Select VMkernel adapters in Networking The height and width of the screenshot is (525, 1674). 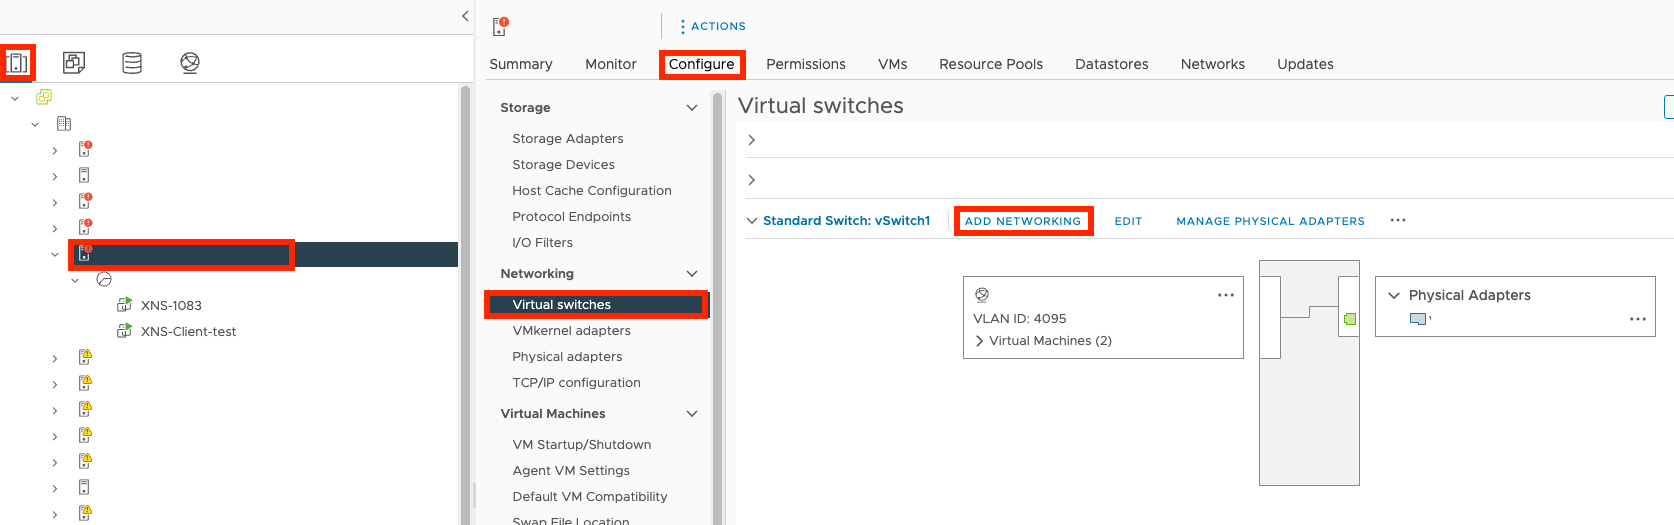571,331
